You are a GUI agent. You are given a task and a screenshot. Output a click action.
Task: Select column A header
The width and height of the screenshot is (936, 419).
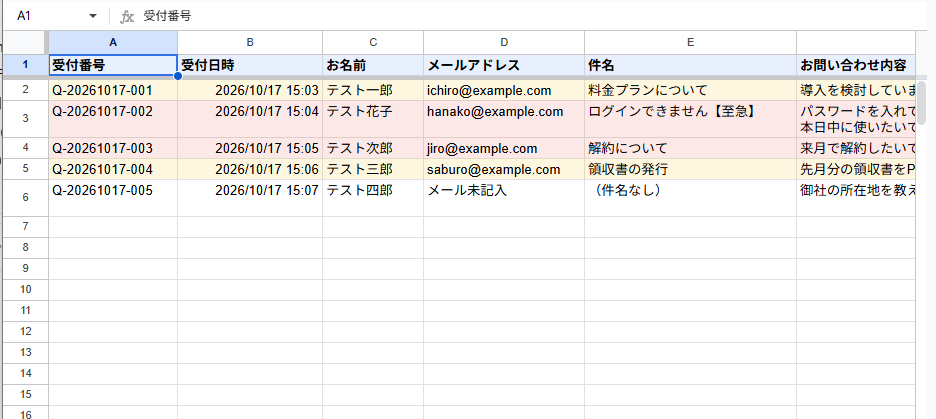click(113, 42)
